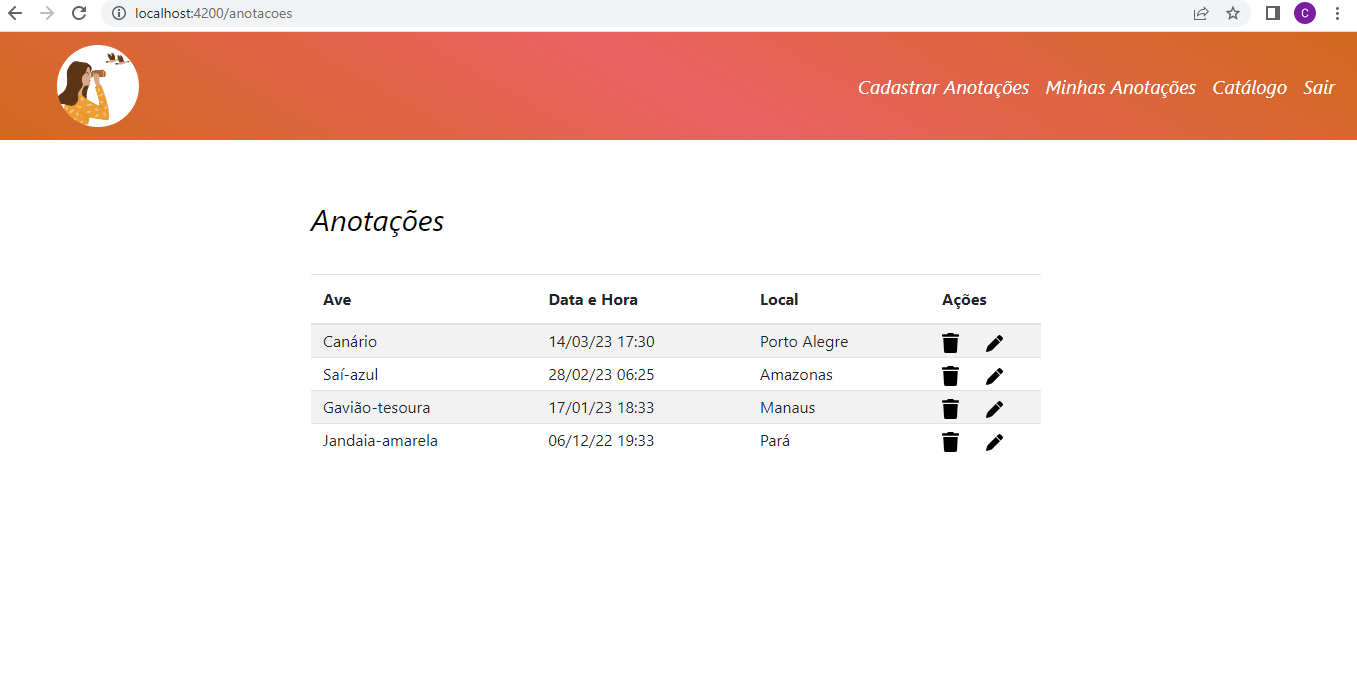Edit Gavião-tesoura annotation via pencil icon
This screenshot has width=1357, height=683.
(x=994, y=408)
